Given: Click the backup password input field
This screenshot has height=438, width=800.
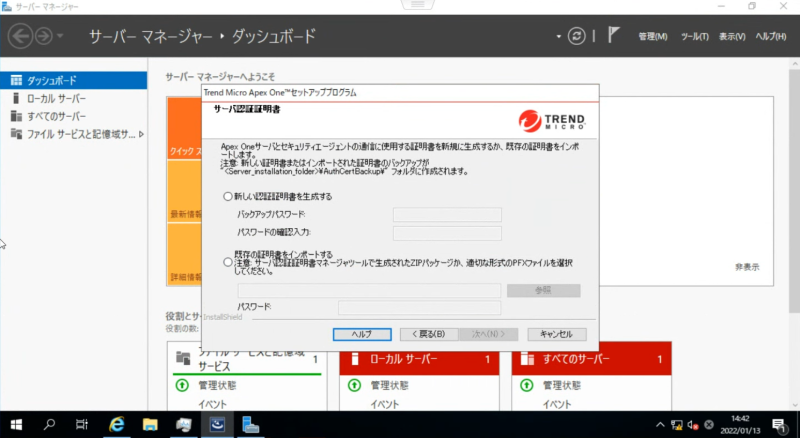Looking at the screenshot, I should (x=447, y=214).
